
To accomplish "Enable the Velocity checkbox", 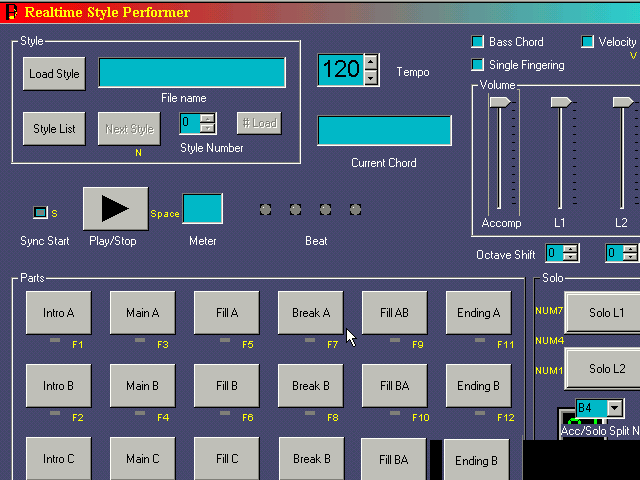I will click(x=588, y=42).
